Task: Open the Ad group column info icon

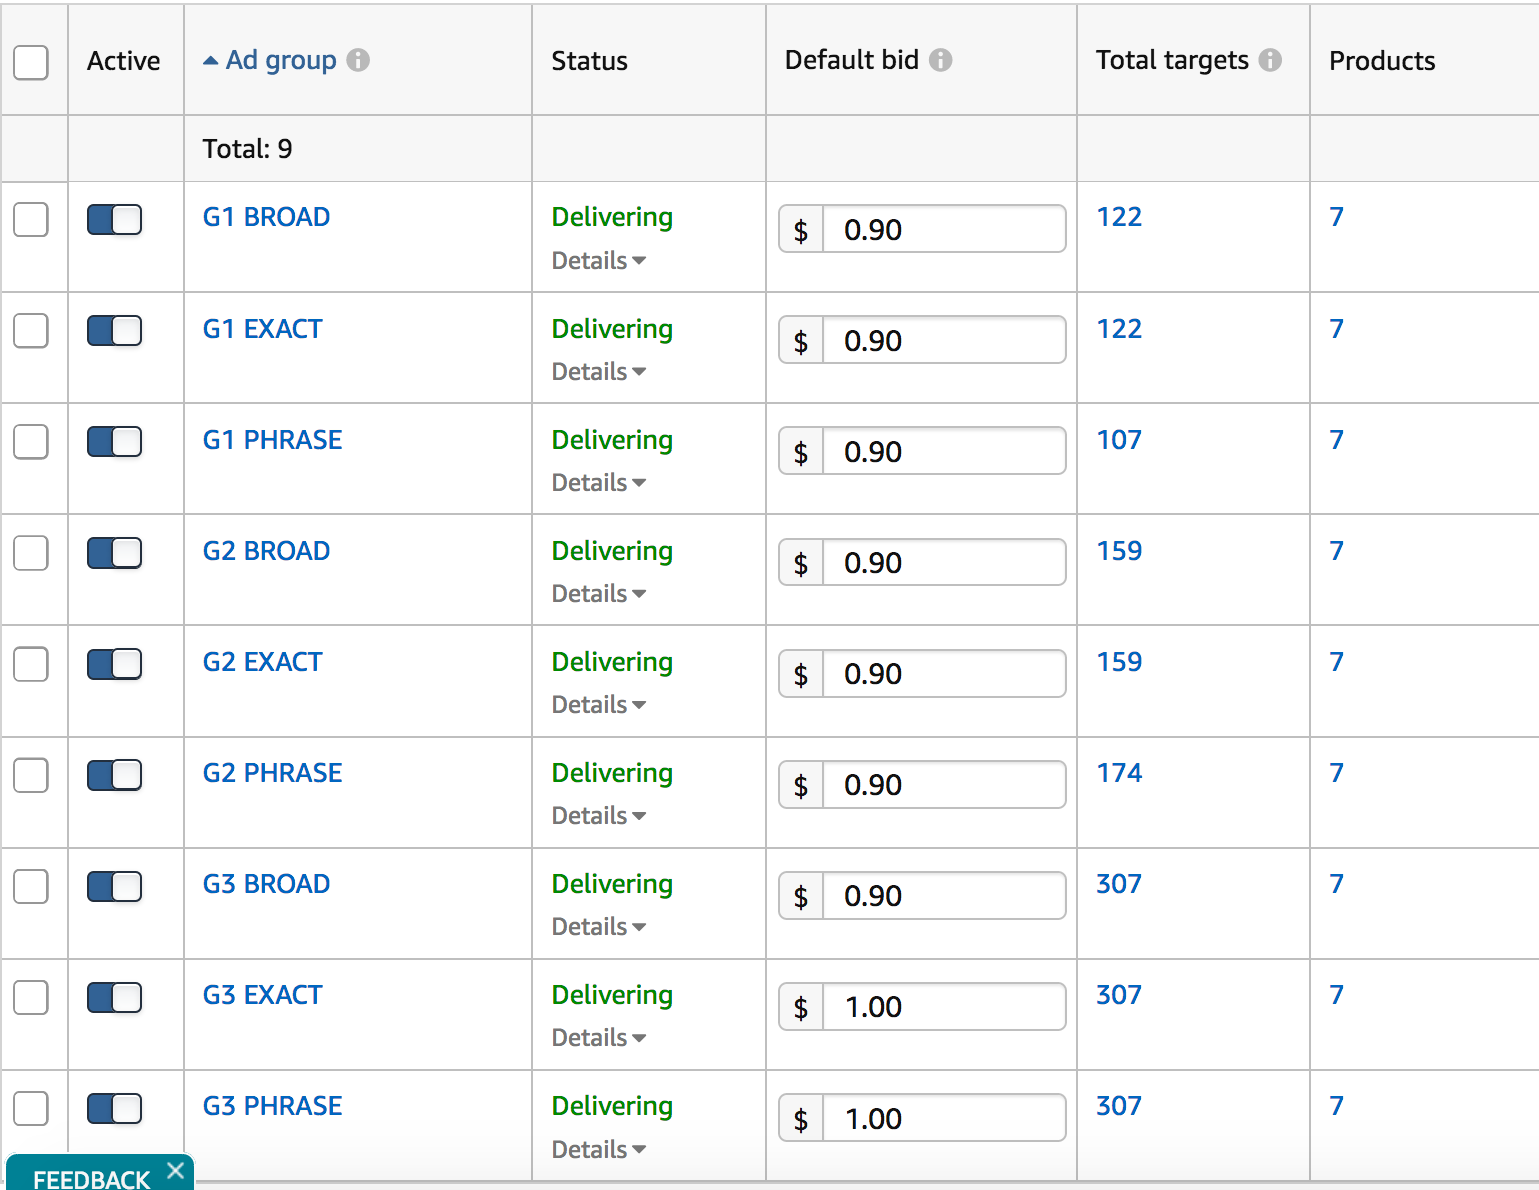Action: tap(358, 60)
